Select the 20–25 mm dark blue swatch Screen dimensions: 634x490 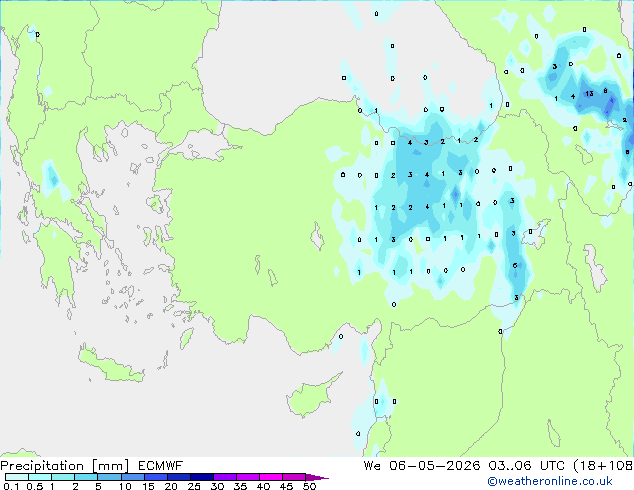pos(178,477)
